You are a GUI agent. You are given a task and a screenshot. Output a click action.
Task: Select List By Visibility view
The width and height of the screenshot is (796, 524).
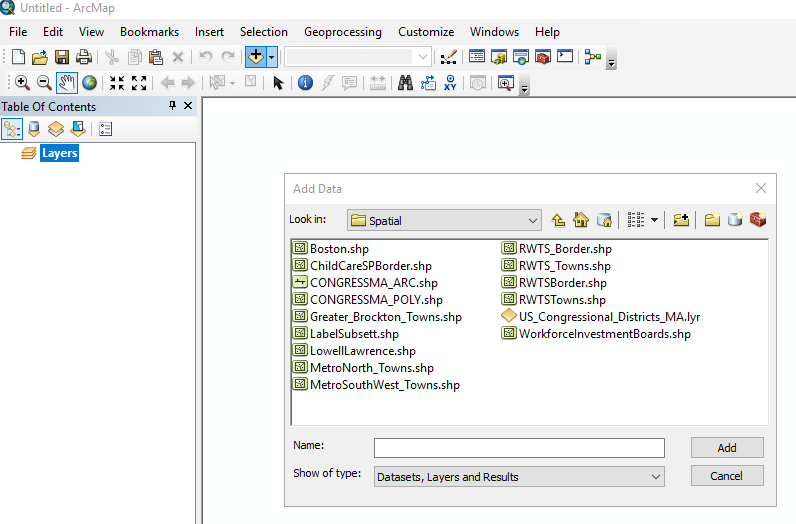56,129
